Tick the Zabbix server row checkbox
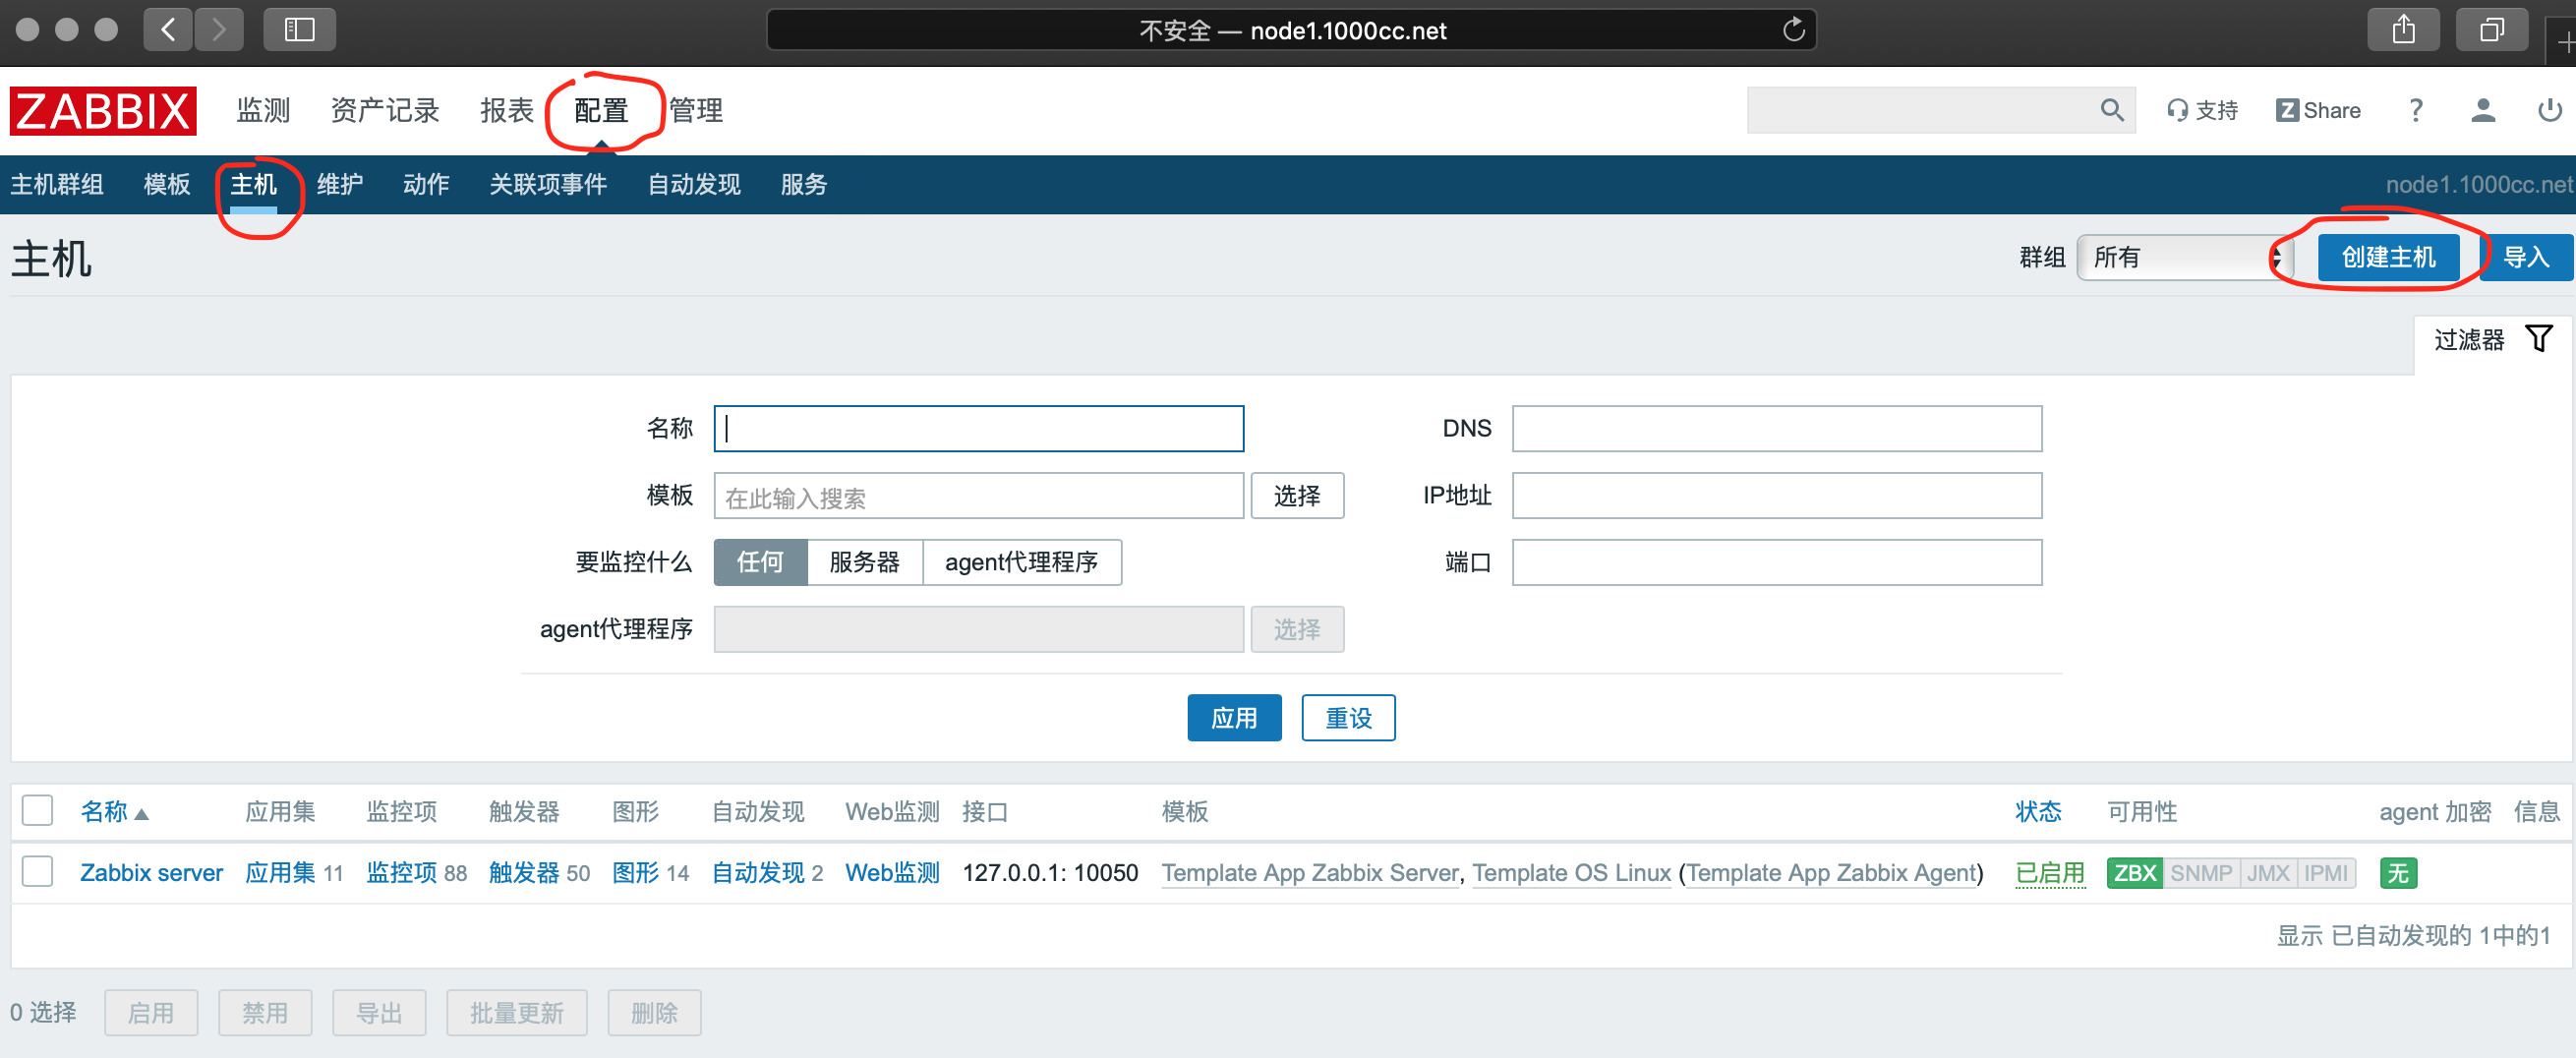2576x1058 pixels. tap(37, 872)
